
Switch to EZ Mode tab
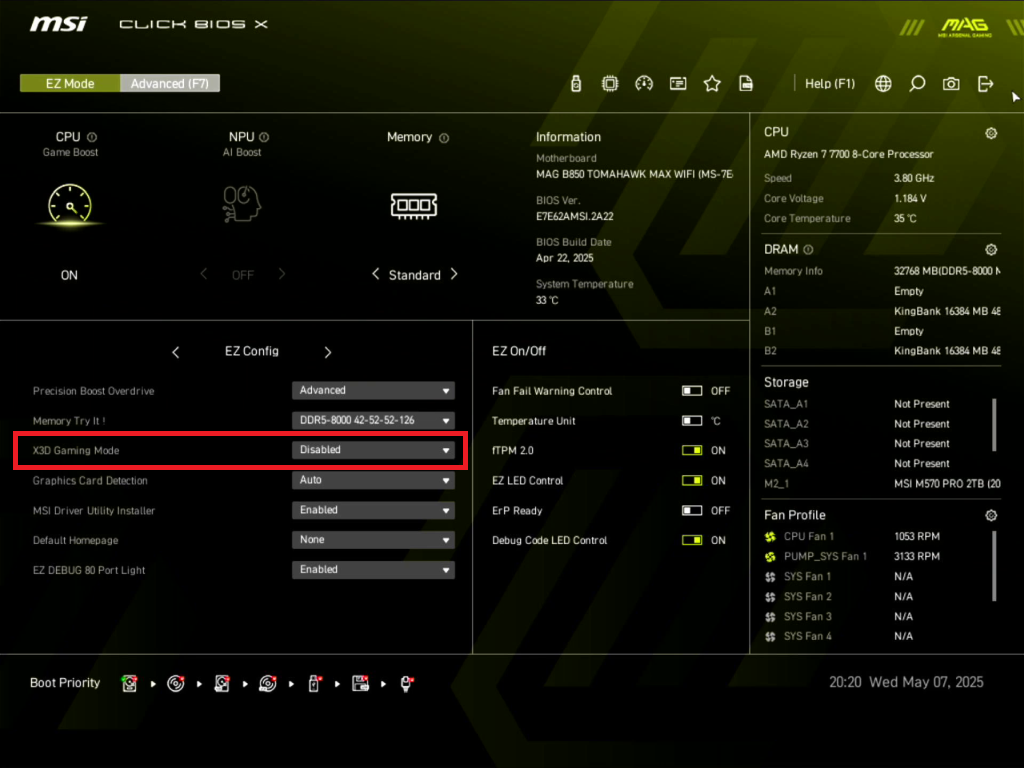pyautogui.click(x=70, y=84)
